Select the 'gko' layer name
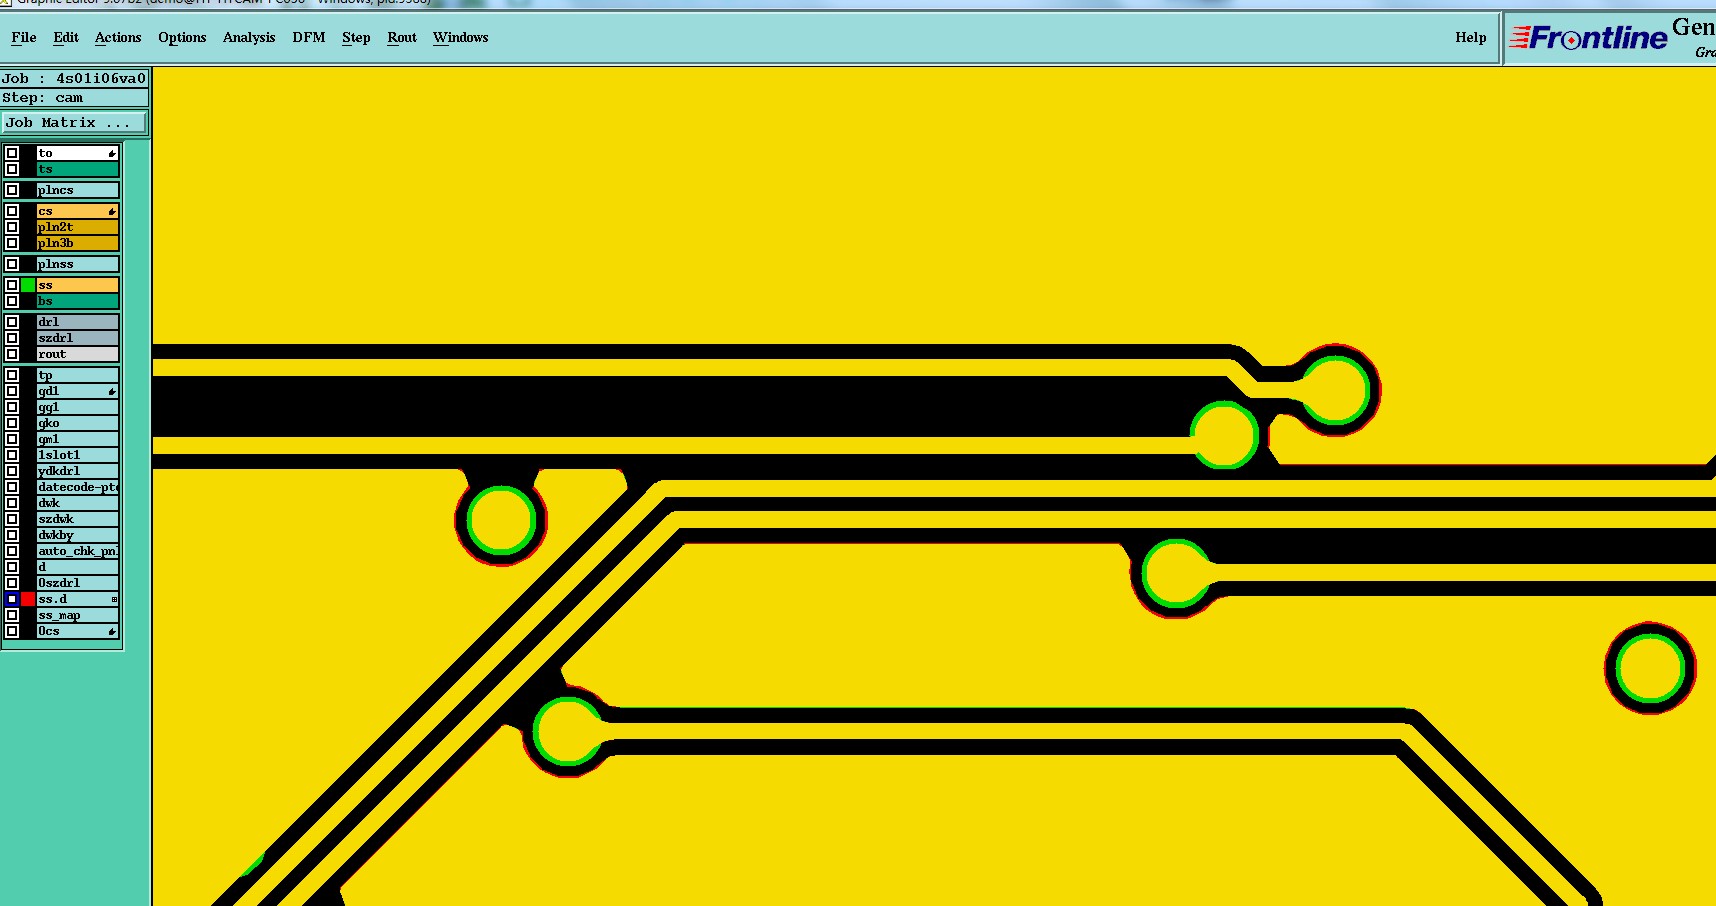1716x906 pixels. [78, 423]
